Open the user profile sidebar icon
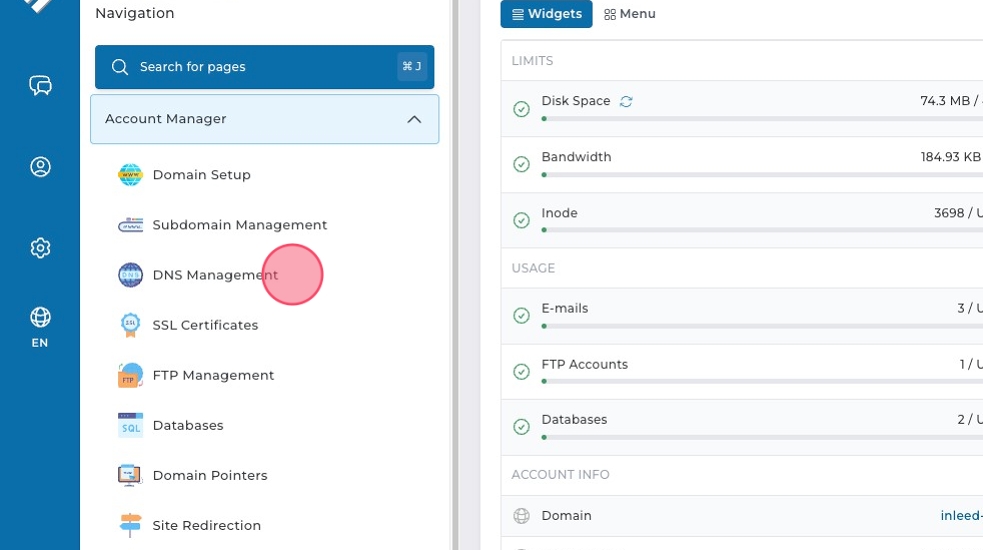Image resolution: width=983 pixels, height=550 pixels. point(40,167)
